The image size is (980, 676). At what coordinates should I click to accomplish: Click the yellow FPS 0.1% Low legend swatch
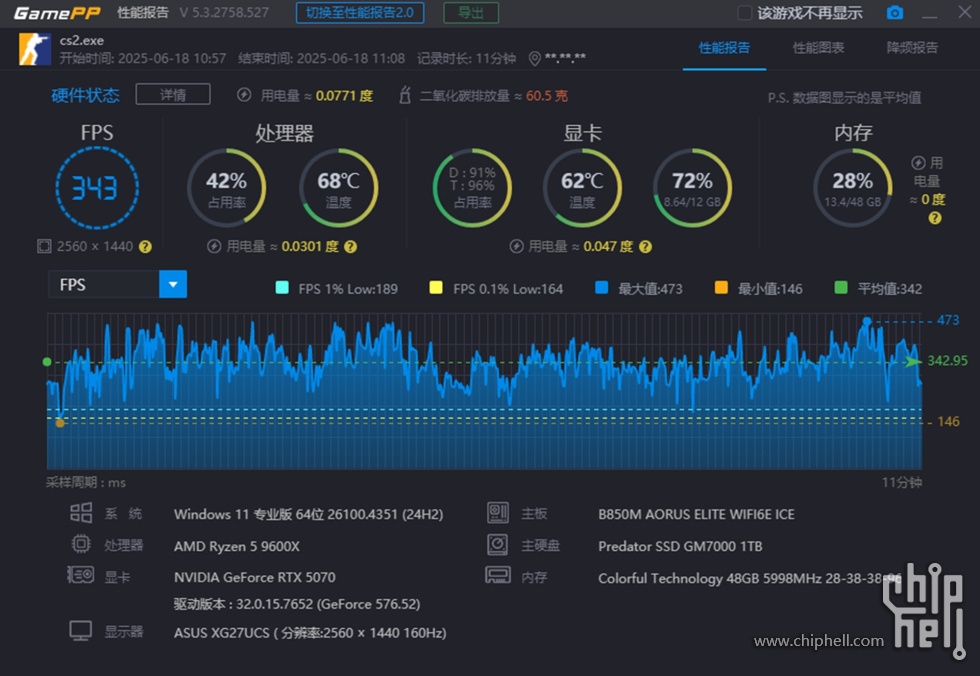tap(436, 287)
